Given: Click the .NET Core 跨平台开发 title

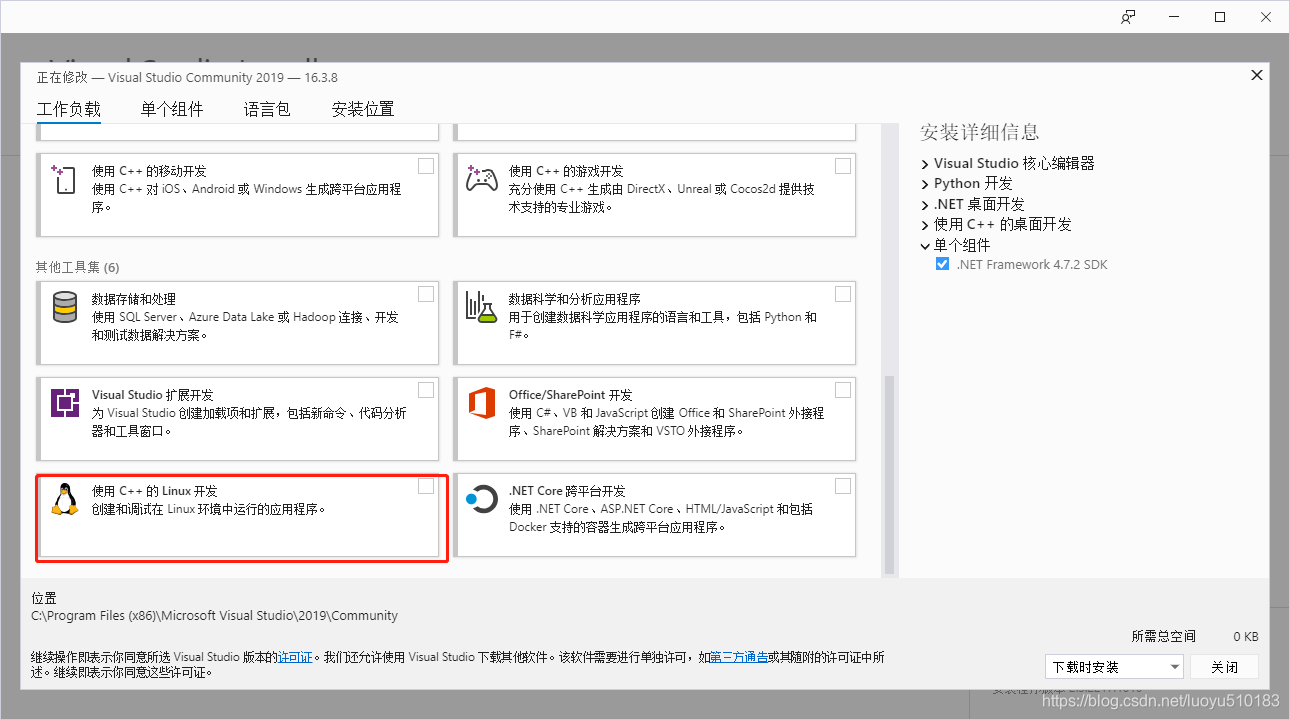Looking at the screenshot, I should tap(567, 491).
